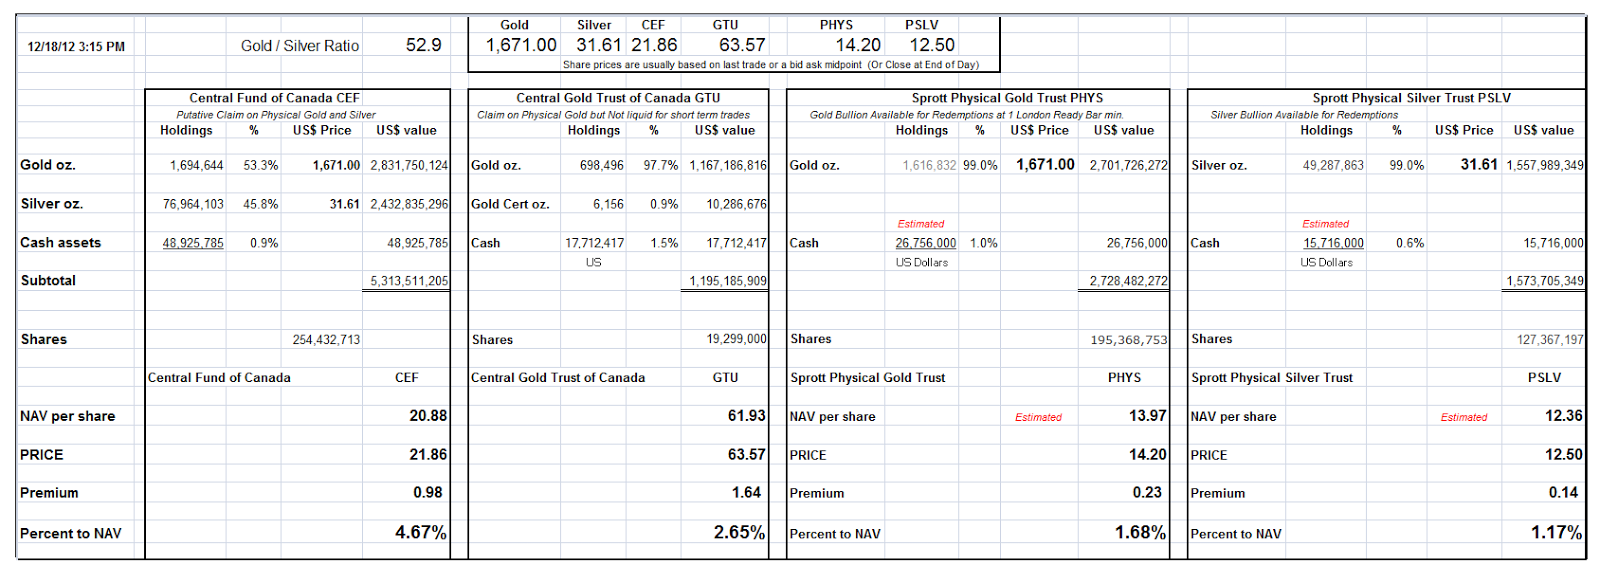Select CEF shares count 254,432,713
This screenshot has width=1600, height=565.
(326, 340)
